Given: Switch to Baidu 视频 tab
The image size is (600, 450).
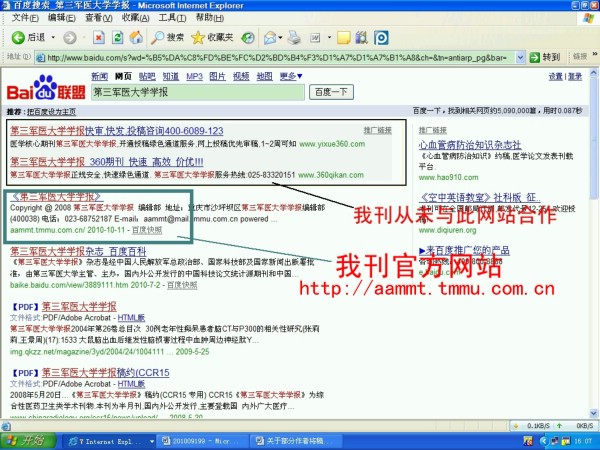Looking at the screenshot, I should click(241, 76).
